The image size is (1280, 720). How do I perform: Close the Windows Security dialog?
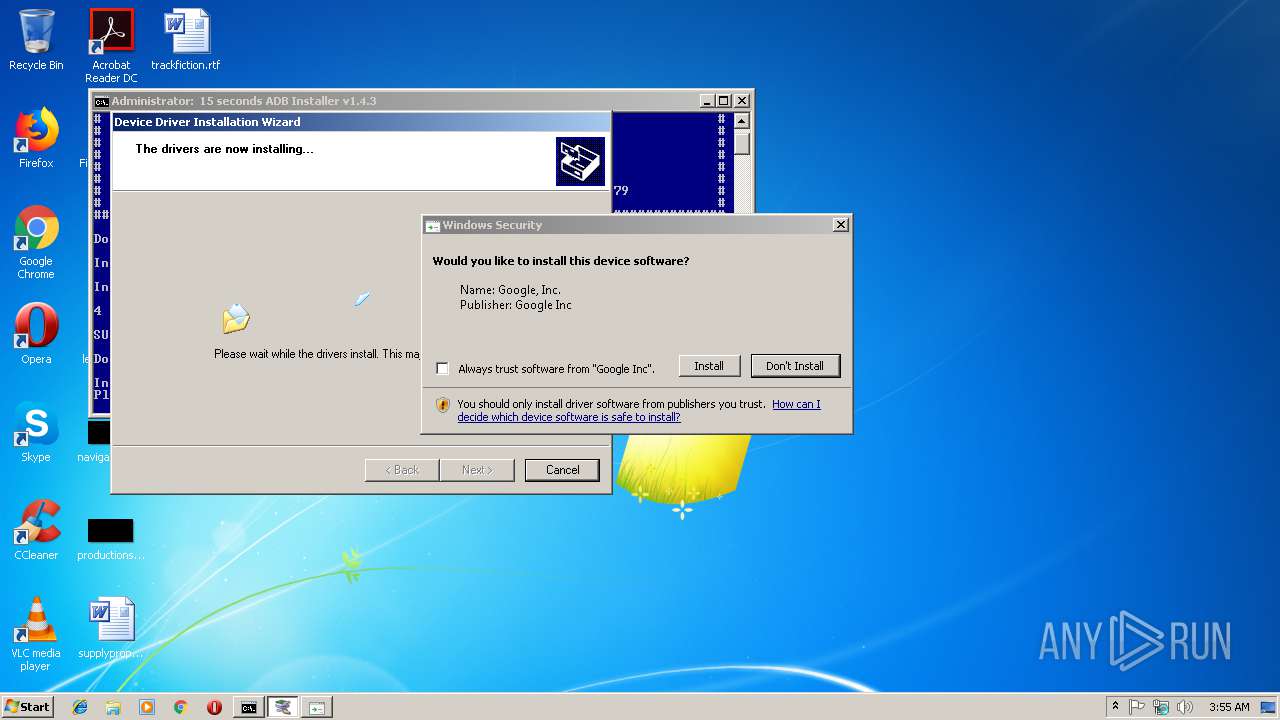841,225
